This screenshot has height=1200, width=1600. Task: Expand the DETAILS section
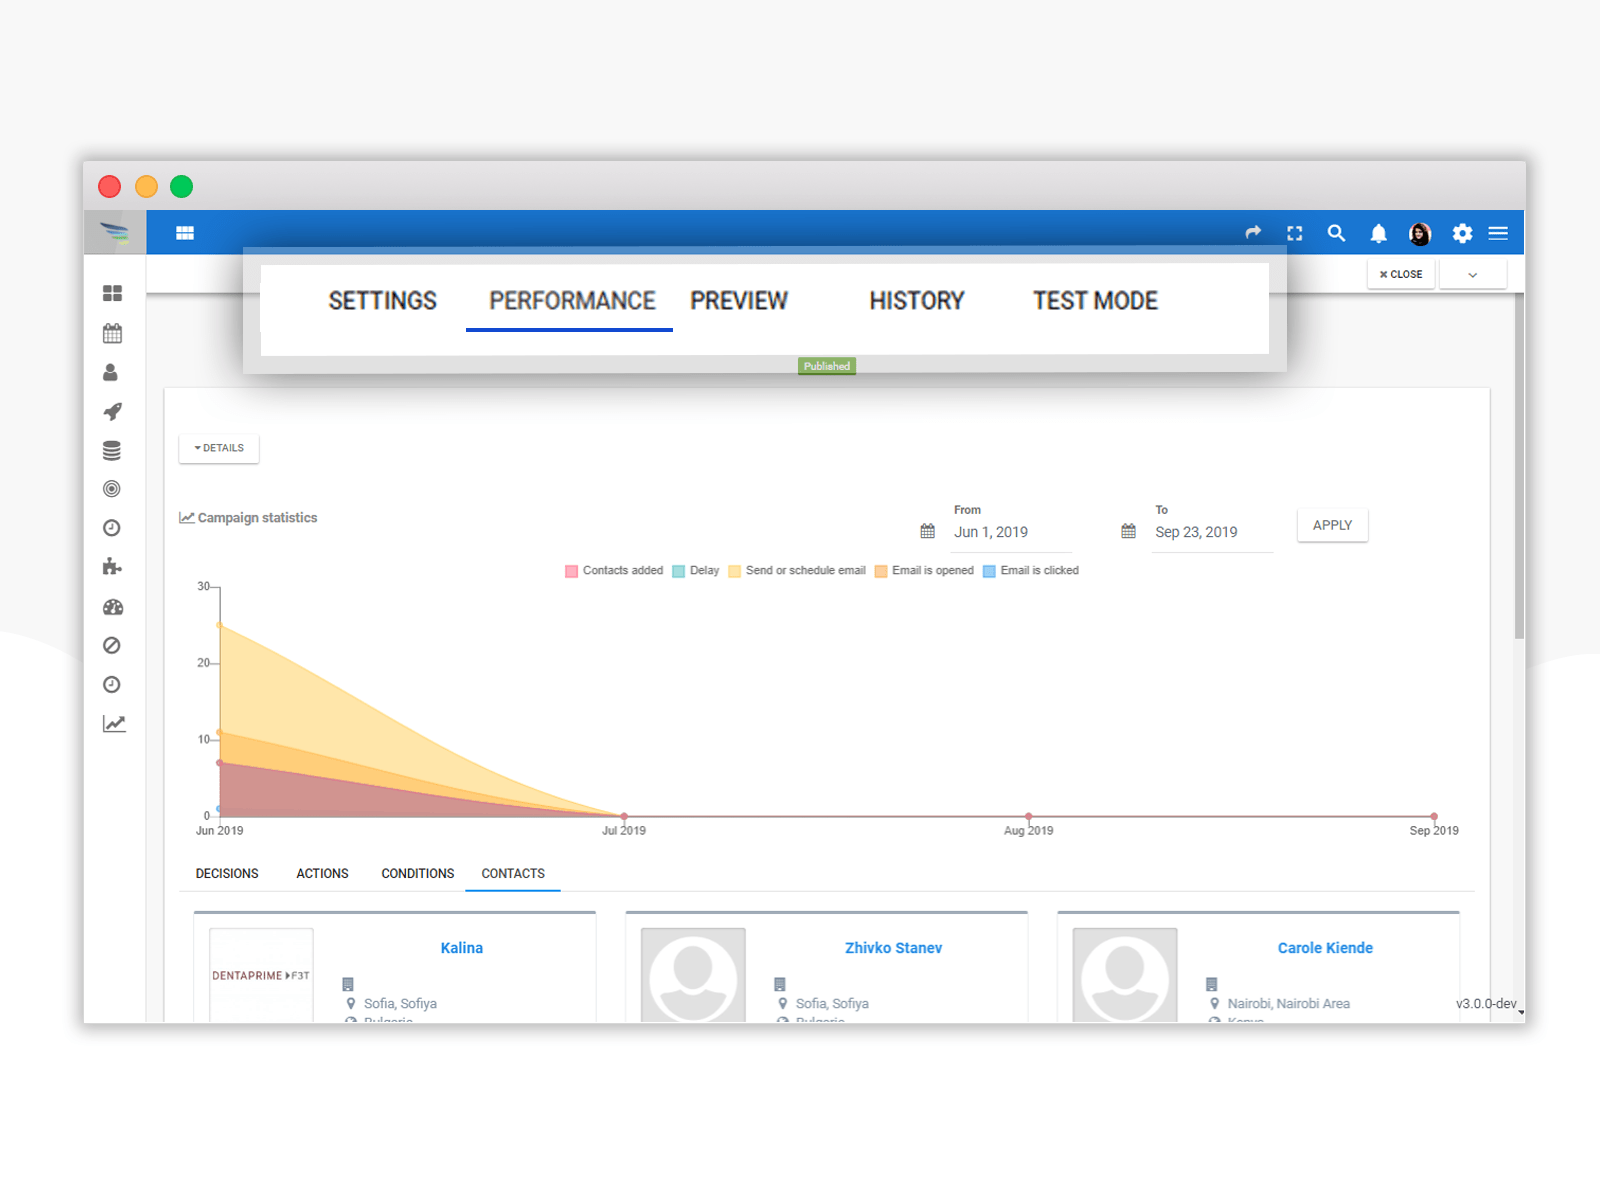point(219,448)
